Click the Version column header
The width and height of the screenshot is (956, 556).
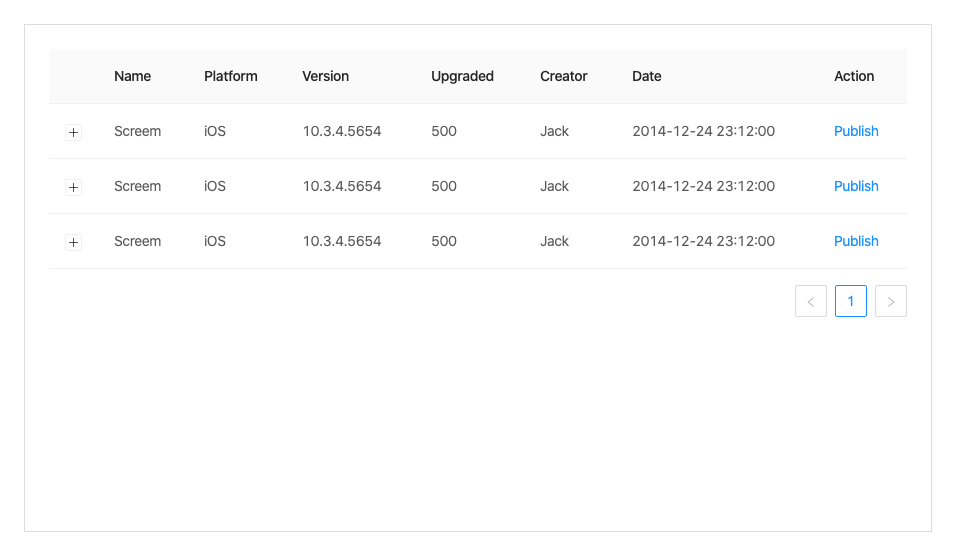tap(326, 76)
